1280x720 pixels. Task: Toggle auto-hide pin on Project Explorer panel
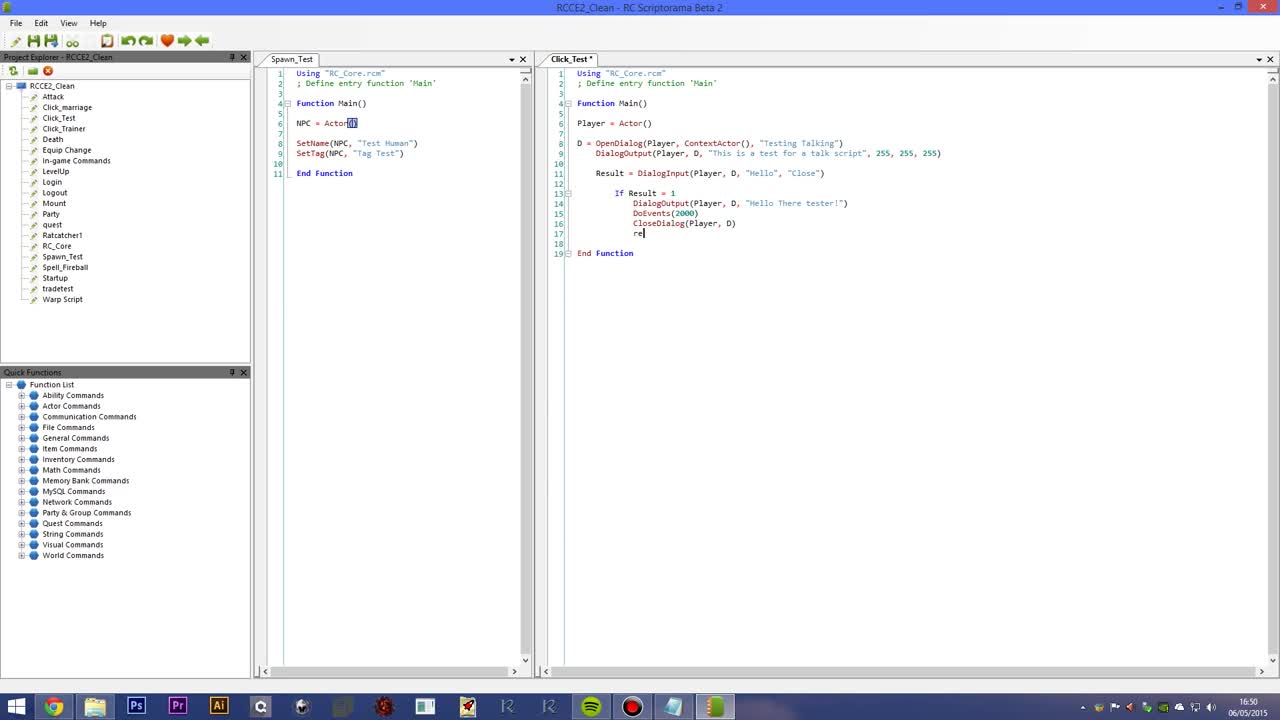click(232, 57)
